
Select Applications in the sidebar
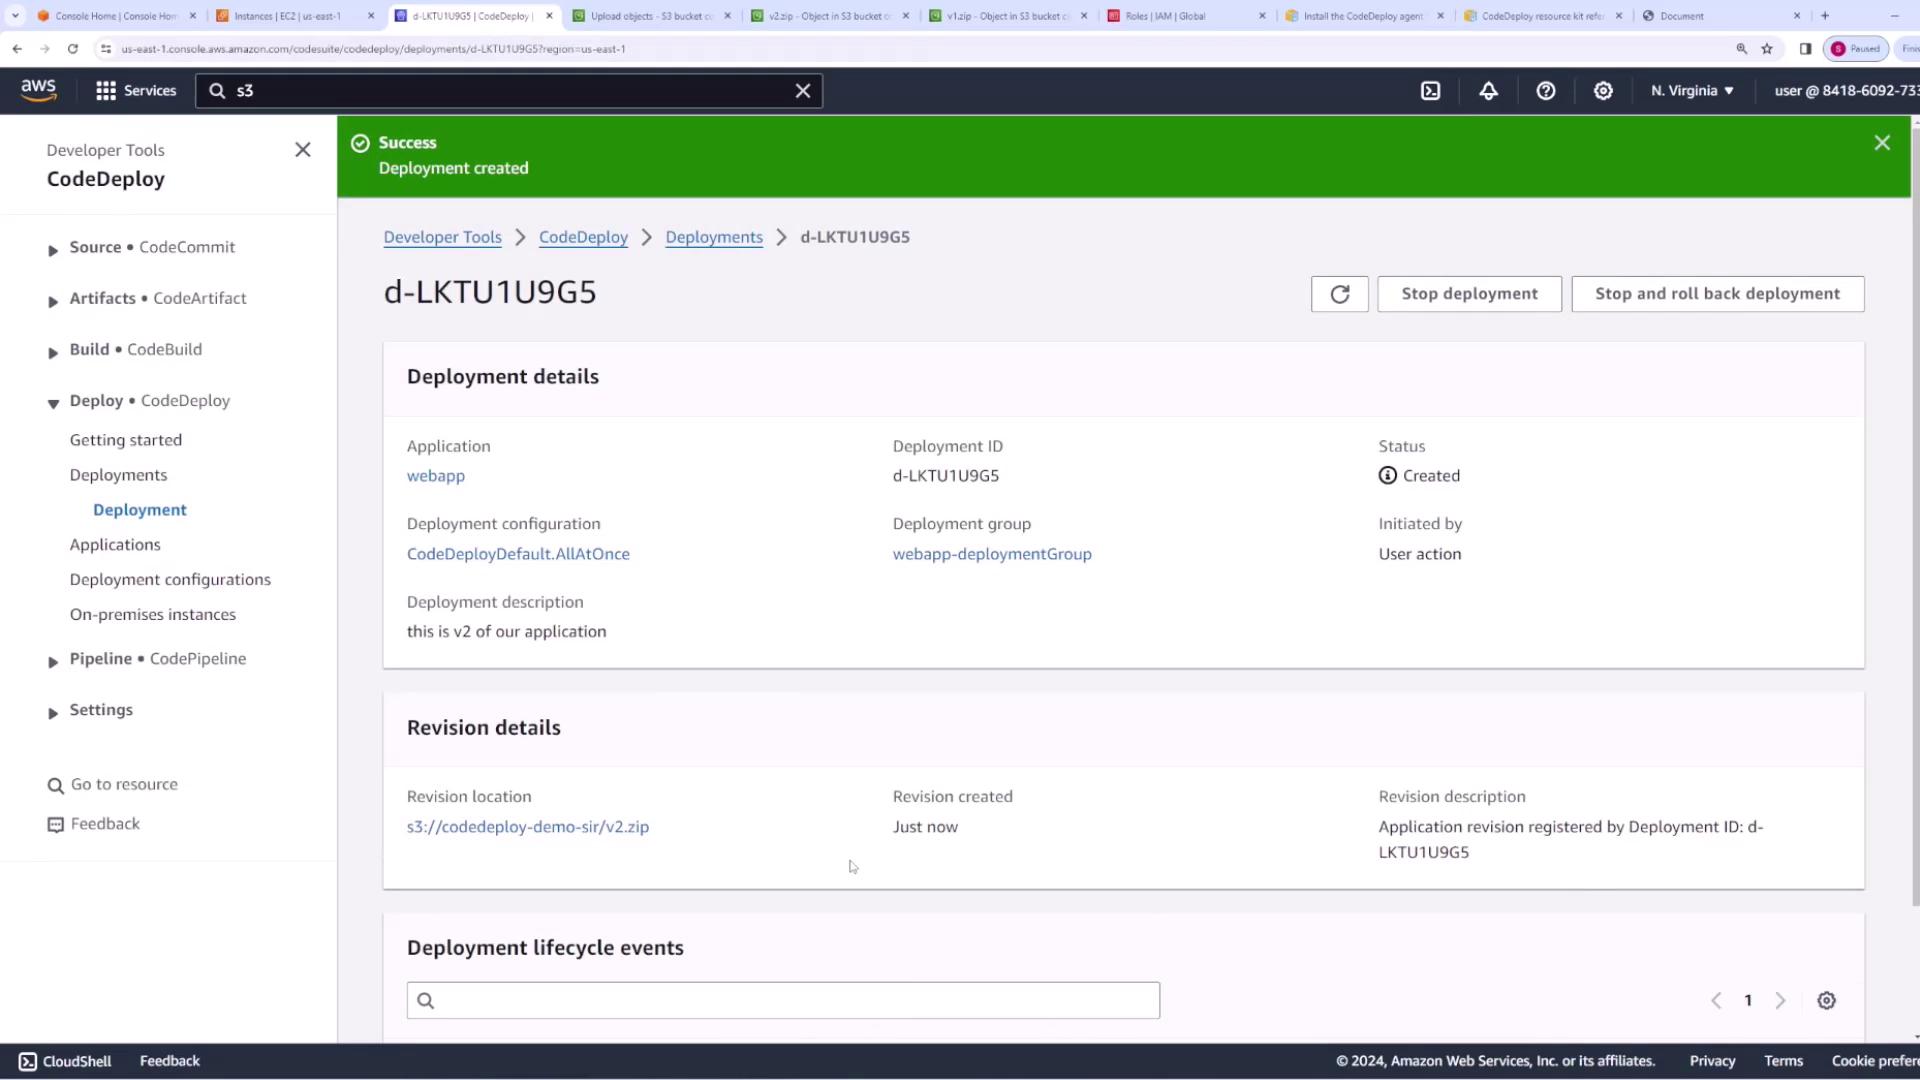tap(115, 545)
